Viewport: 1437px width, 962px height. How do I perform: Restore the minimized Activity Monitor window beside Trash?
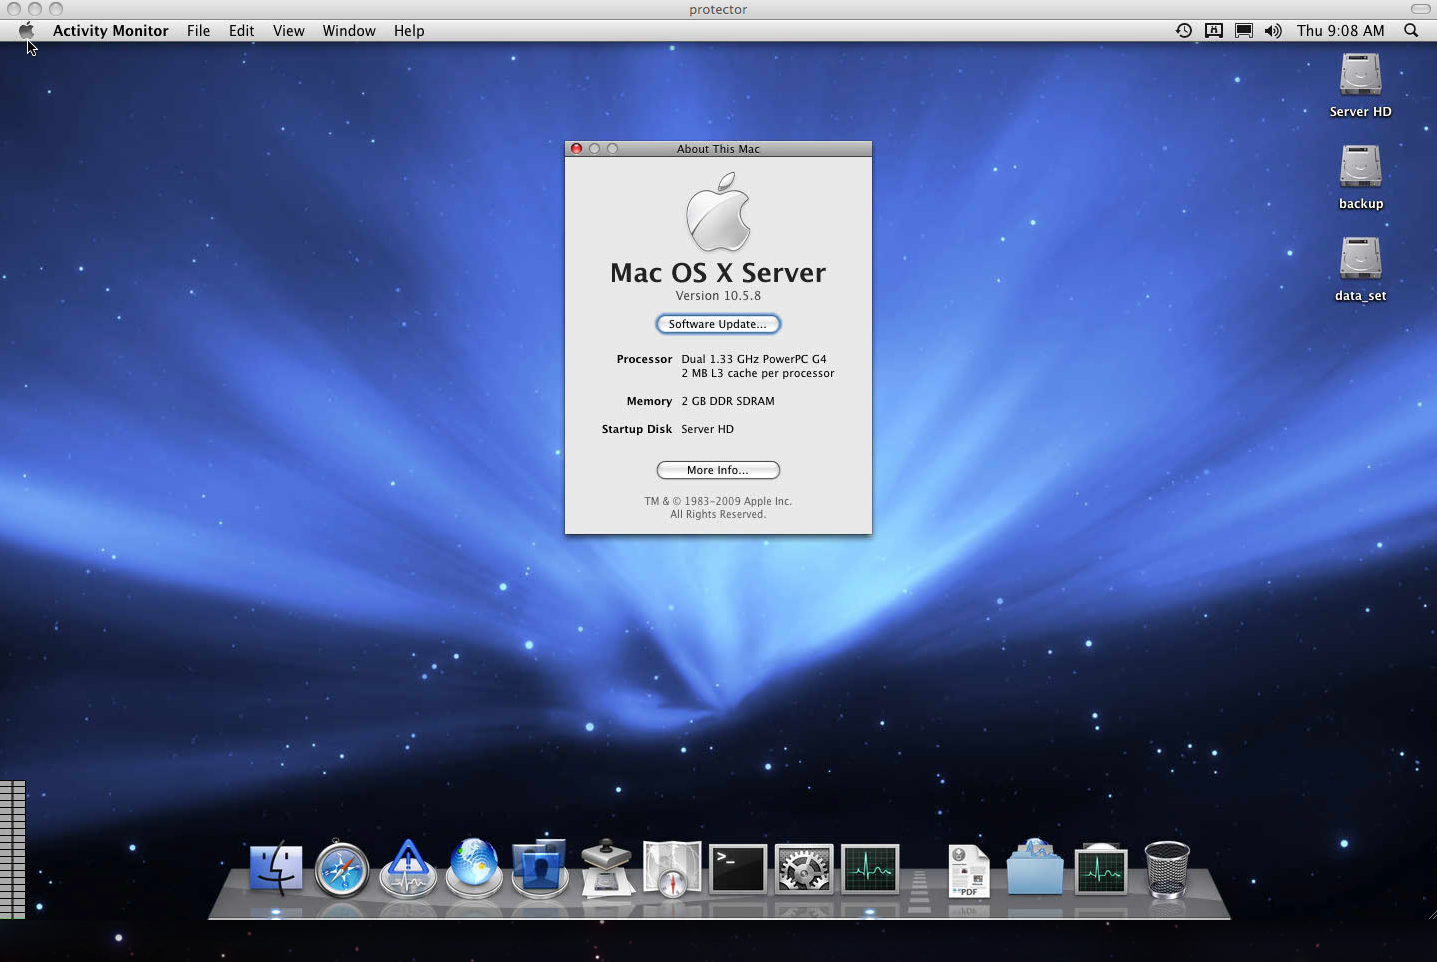point(1101,869)
